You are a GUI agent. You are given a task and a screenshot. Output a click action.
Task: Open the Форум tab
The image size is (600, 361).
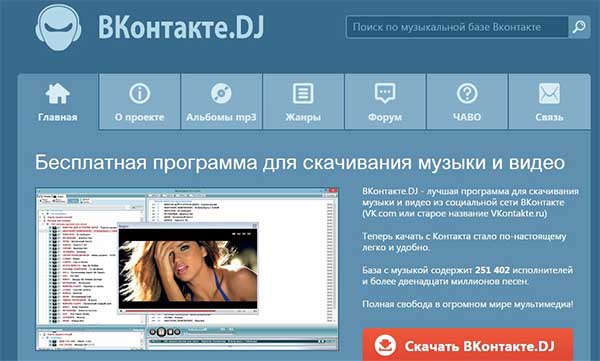point(385,102)
